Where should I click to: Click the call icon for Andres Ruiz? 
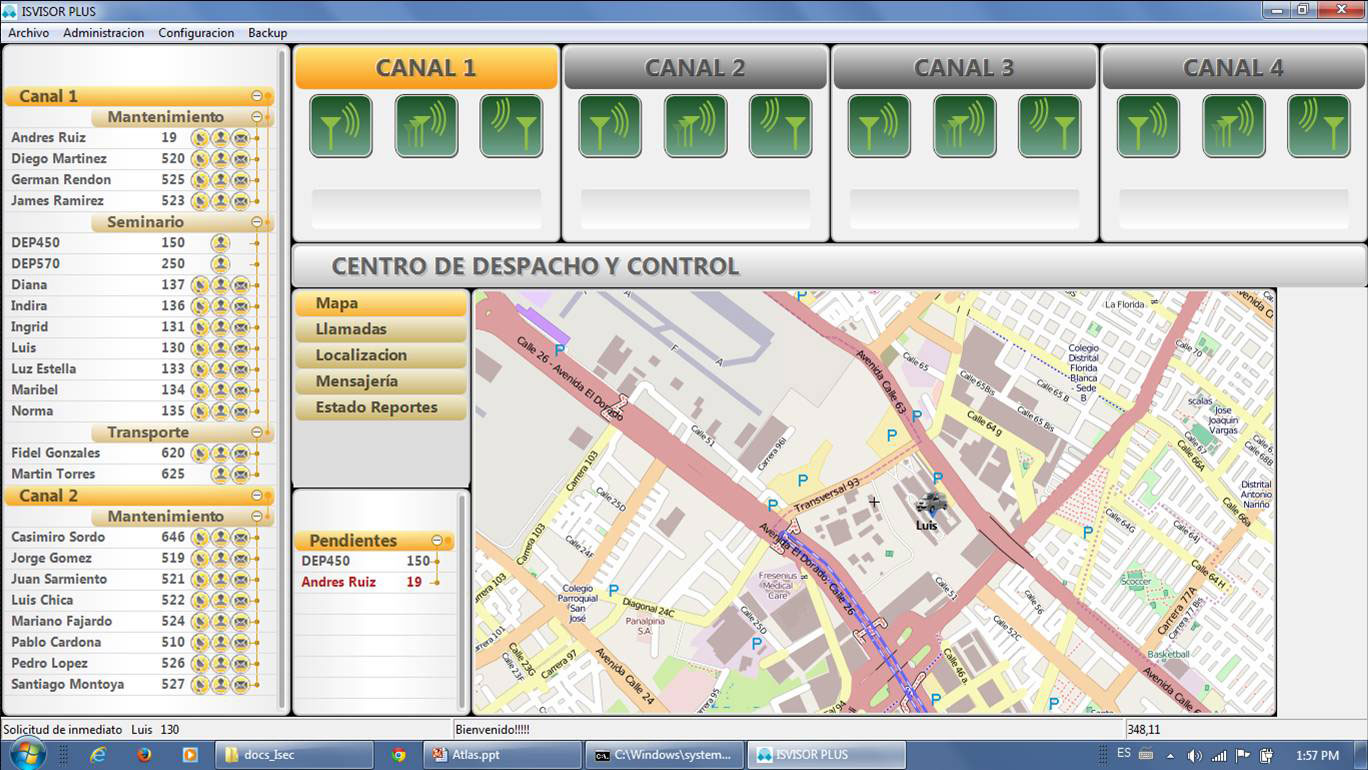(200, 138)
